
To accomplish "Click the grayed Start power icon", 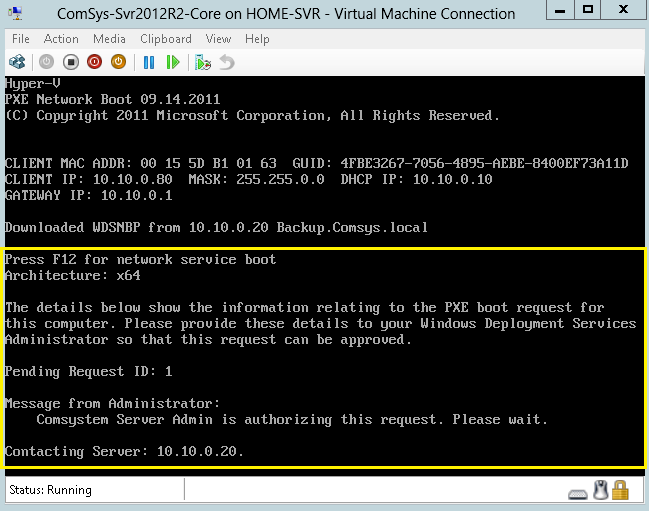I will coord(46,62).
